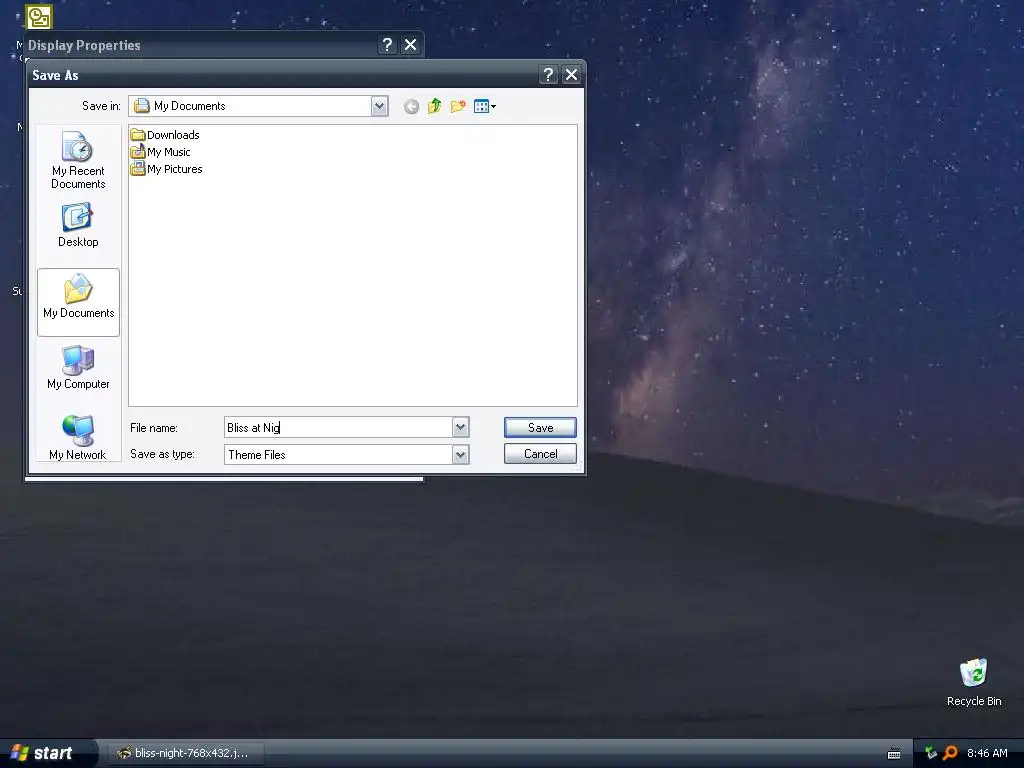
Task: Click the Save button
Action: (540, 428)
